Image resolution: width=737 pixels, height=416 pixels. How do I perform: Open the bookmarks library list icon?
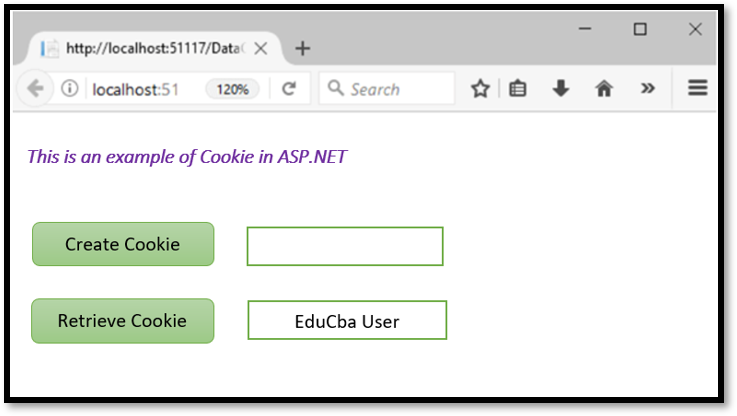[517, 89]
